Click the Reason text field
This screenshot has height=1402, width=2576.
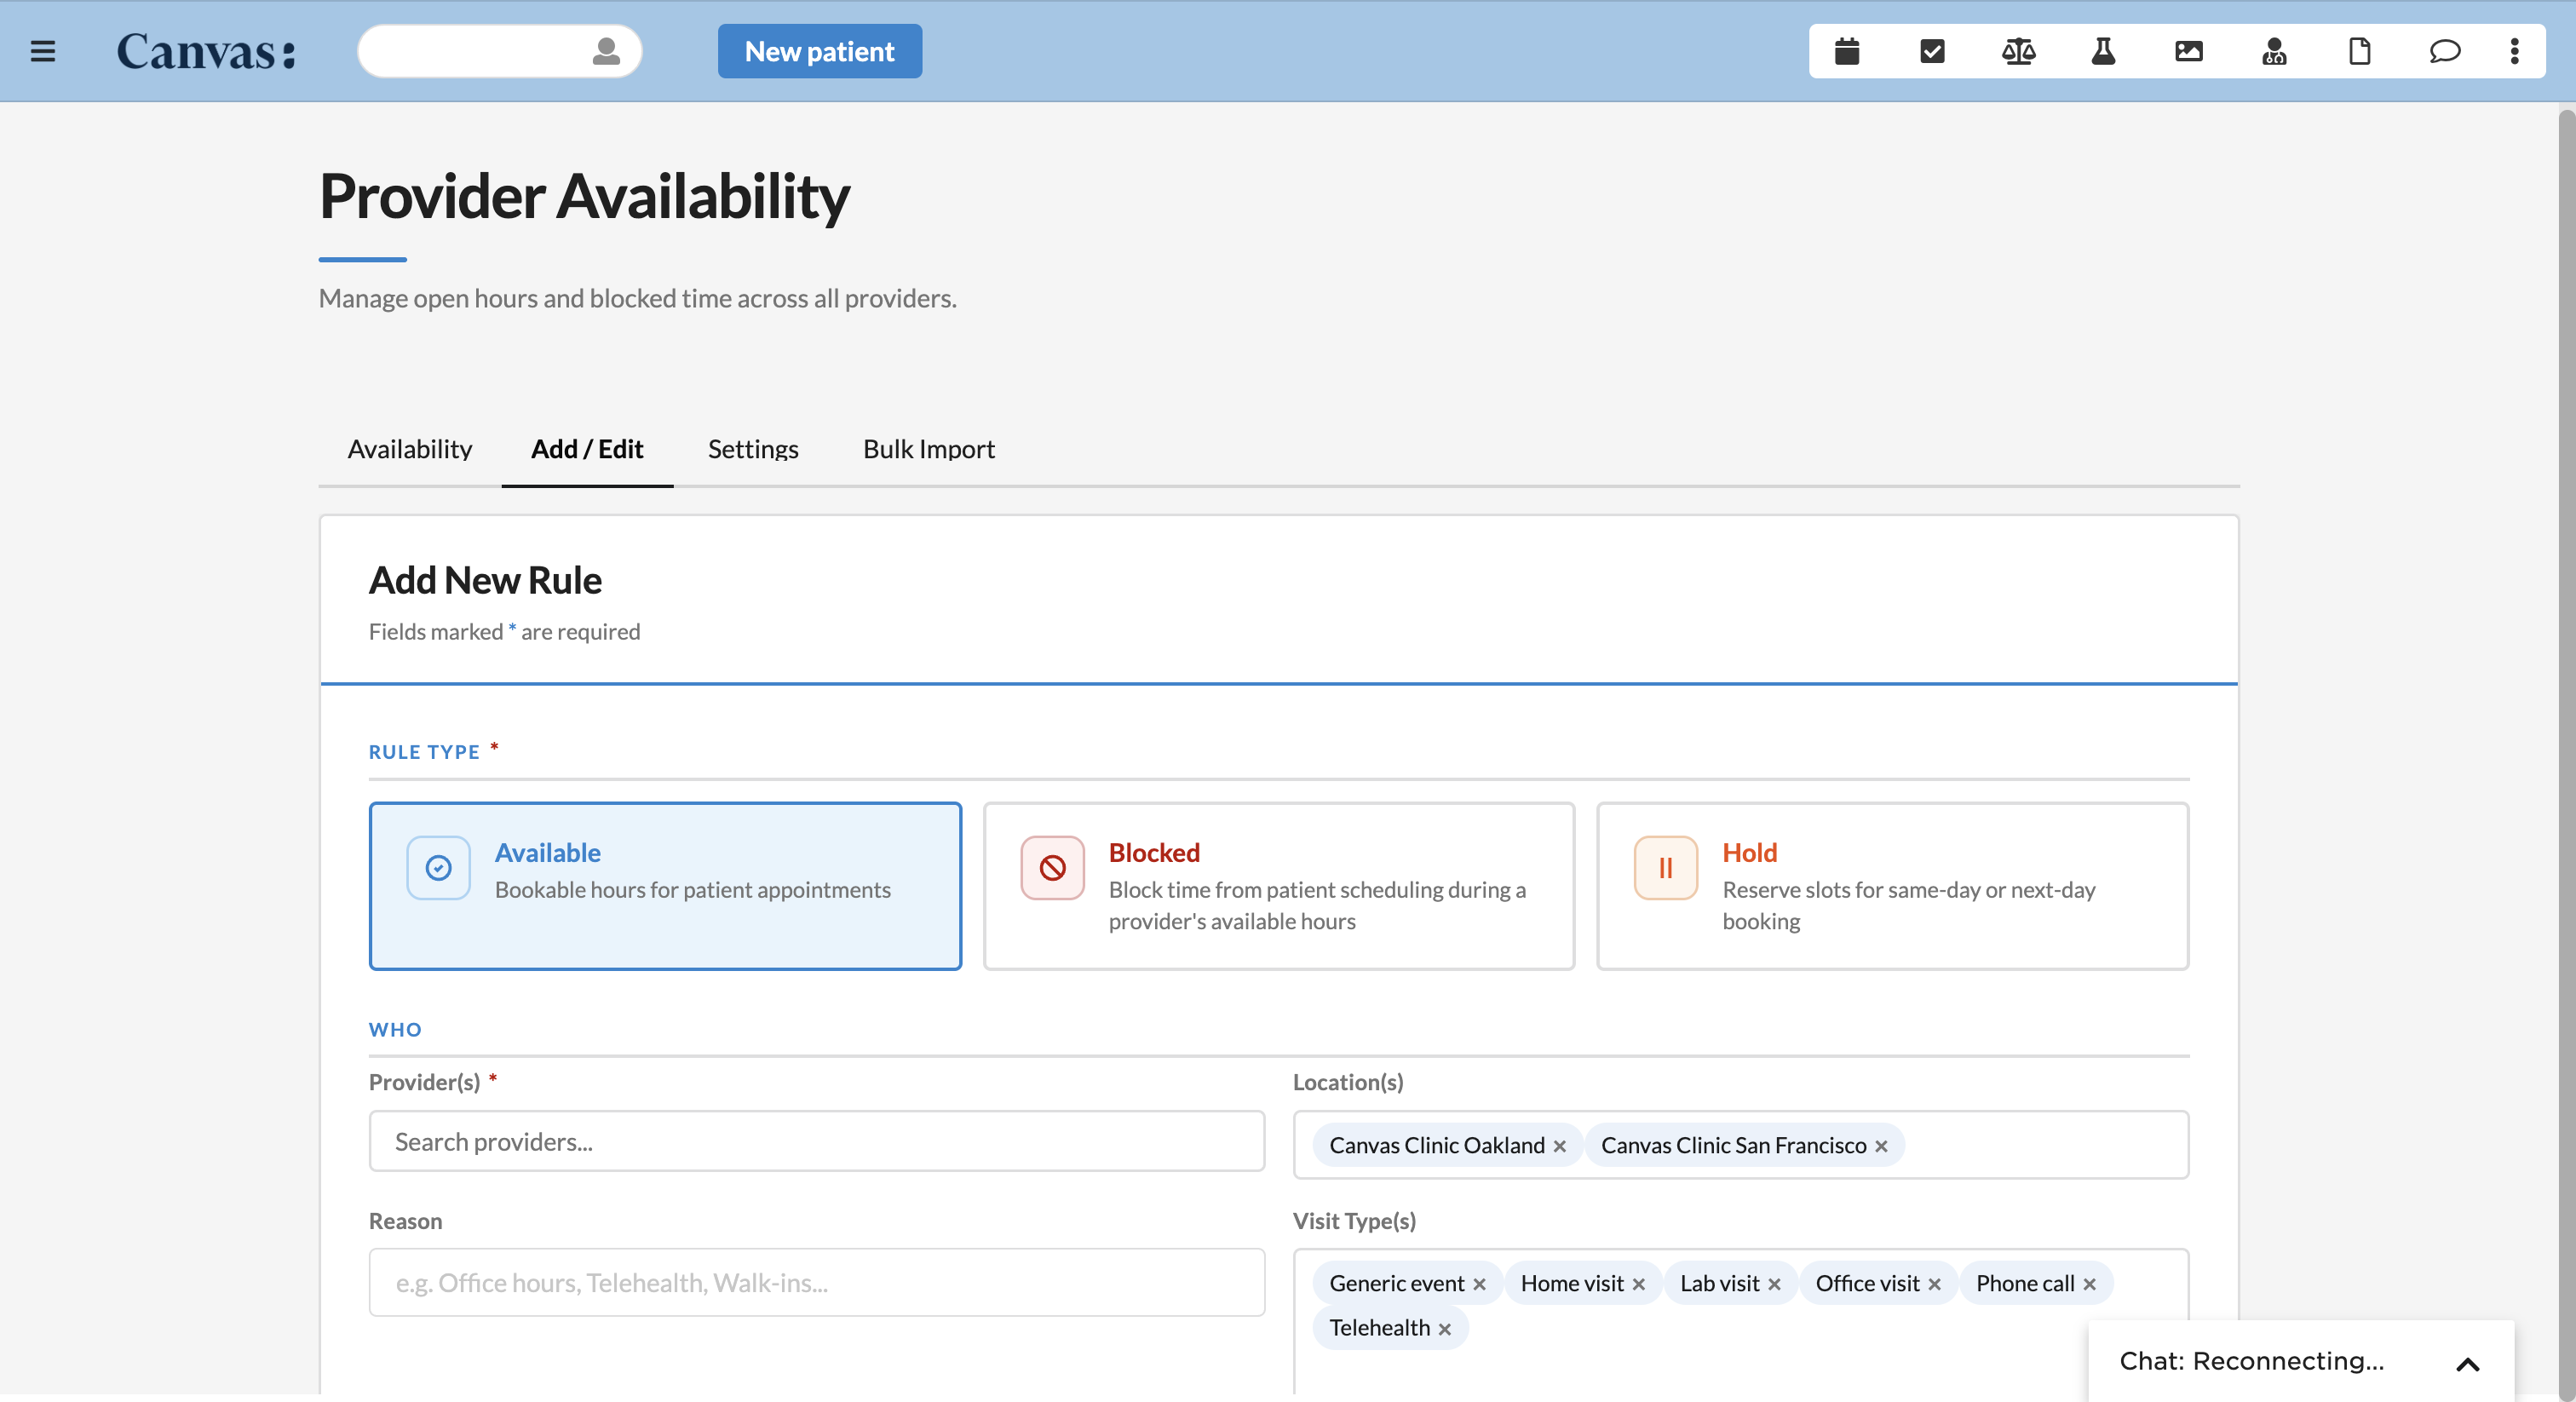[x=816, y=1283]
